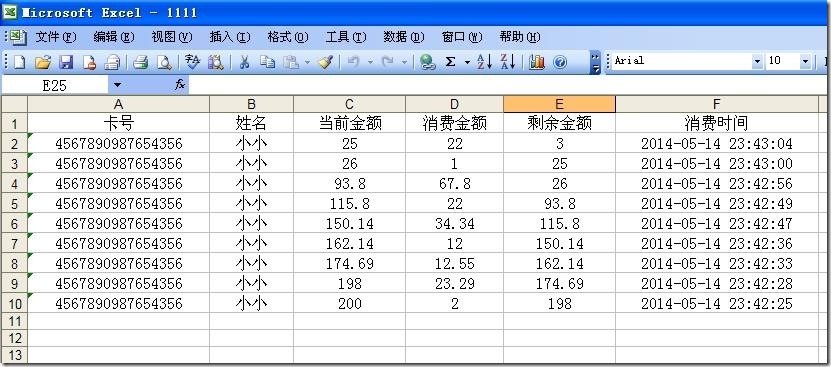Screen dimensions: 831x367
Task: Click in the Name Box showing E25
Action: pyautogui.click(x=55, y=85)
